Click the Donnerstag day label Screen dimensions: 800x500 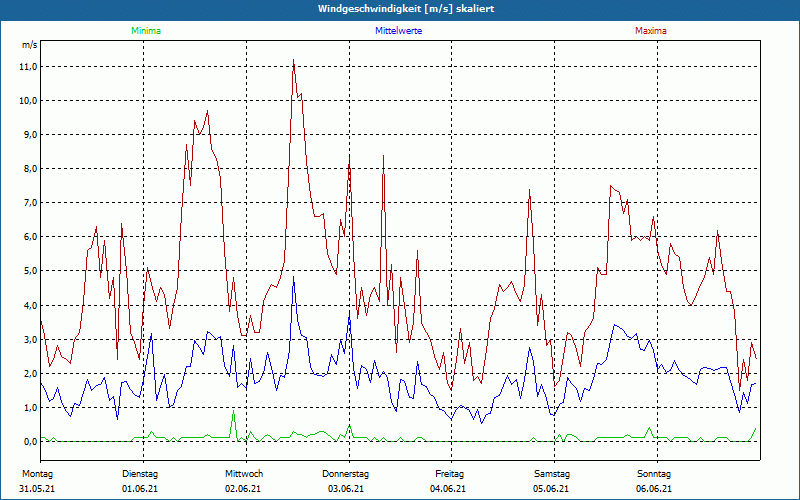click(345, 474)
